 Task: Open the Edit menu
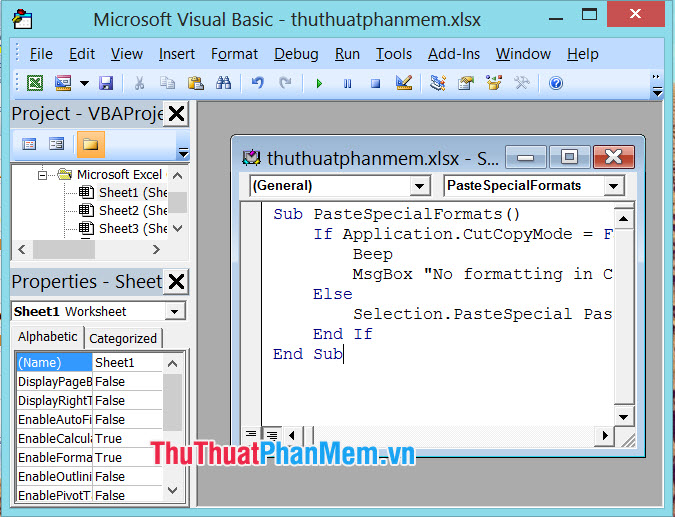[82, 54]
